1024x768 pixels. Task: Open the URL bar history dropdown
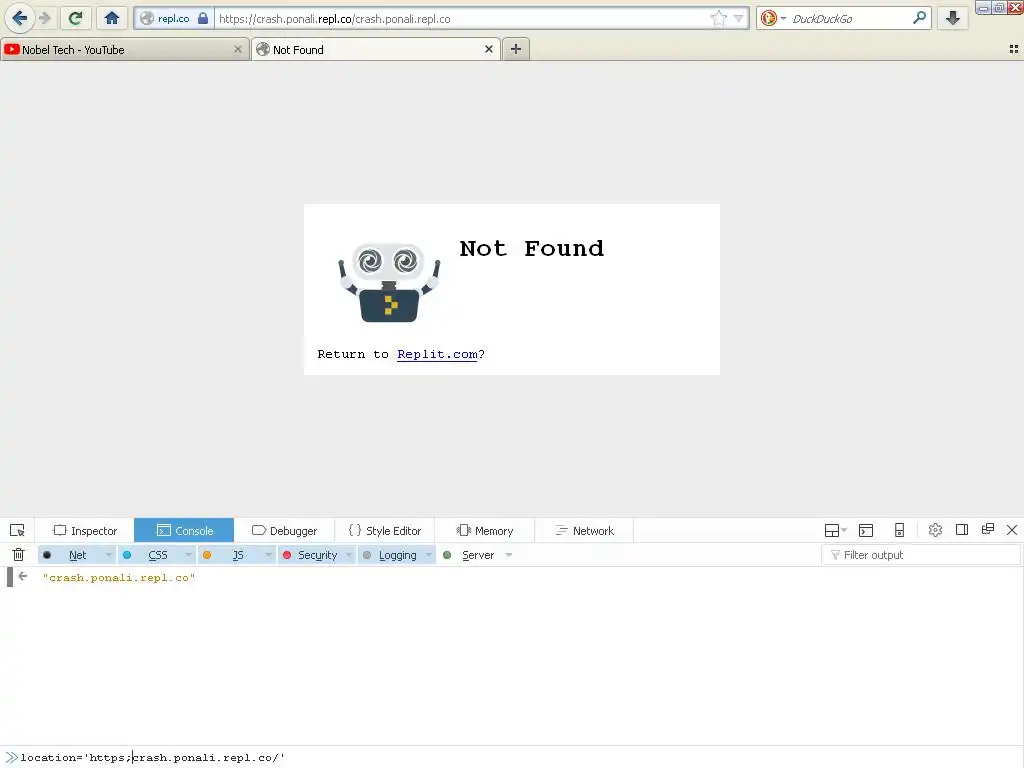738,18
